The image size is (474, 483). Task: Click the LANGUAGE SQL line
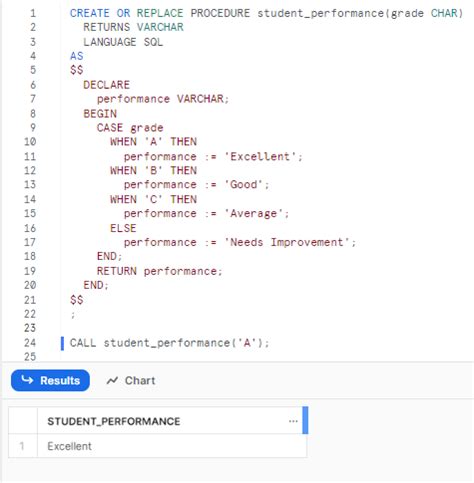(x=123, y=42)
